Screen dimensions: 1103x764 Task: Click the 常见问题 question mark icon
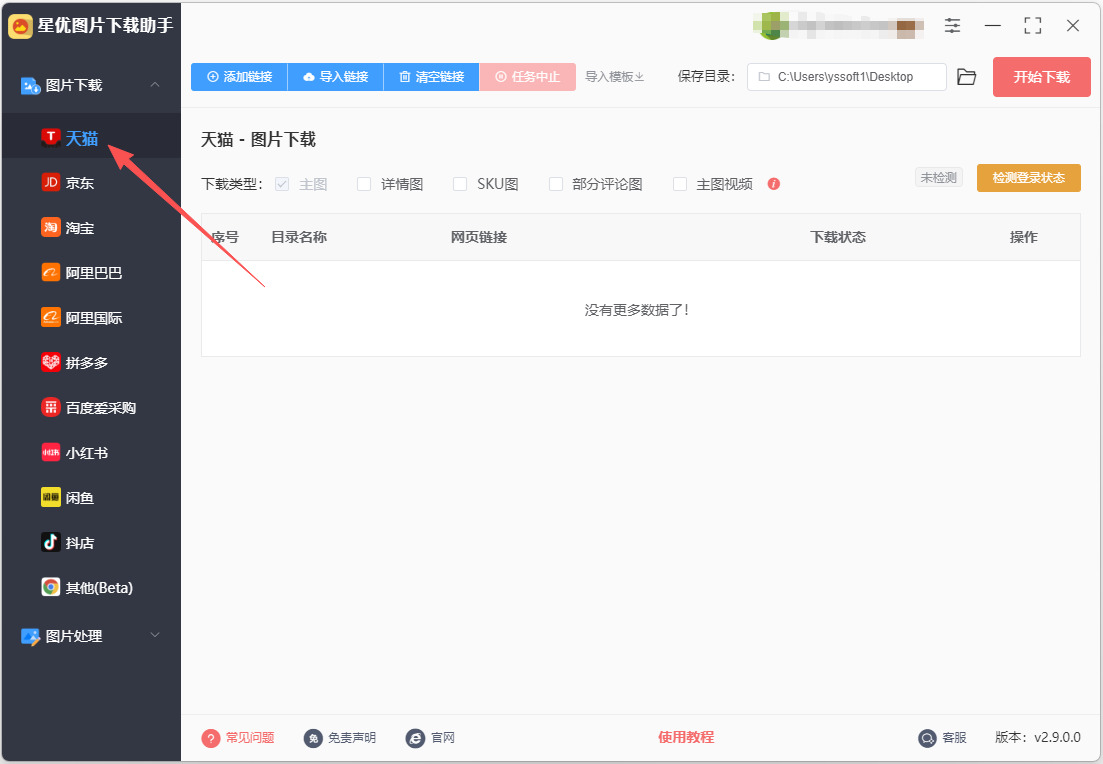pos(211,738)
